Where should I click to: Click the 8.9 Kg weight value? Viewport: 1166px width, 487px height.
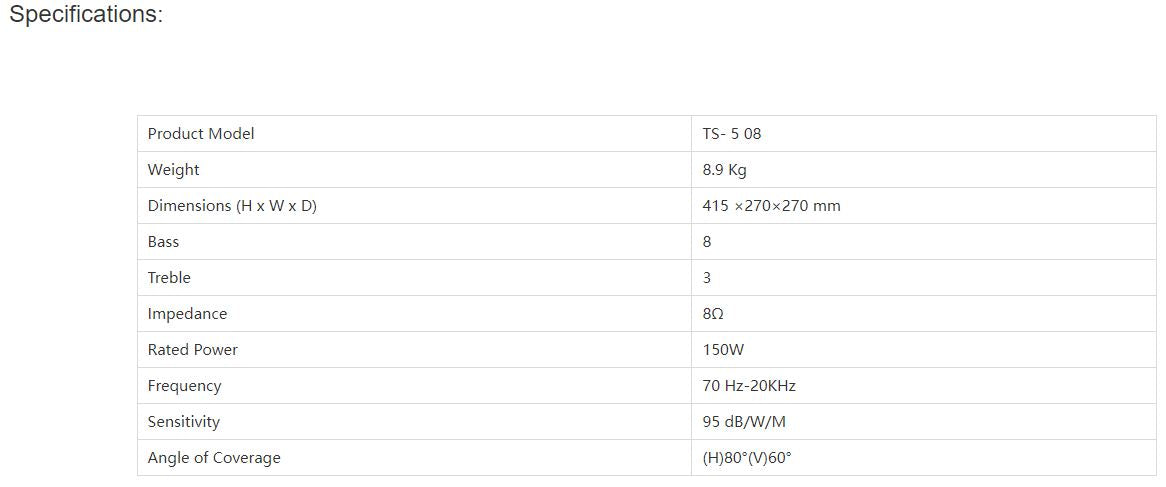coord(724,170)
